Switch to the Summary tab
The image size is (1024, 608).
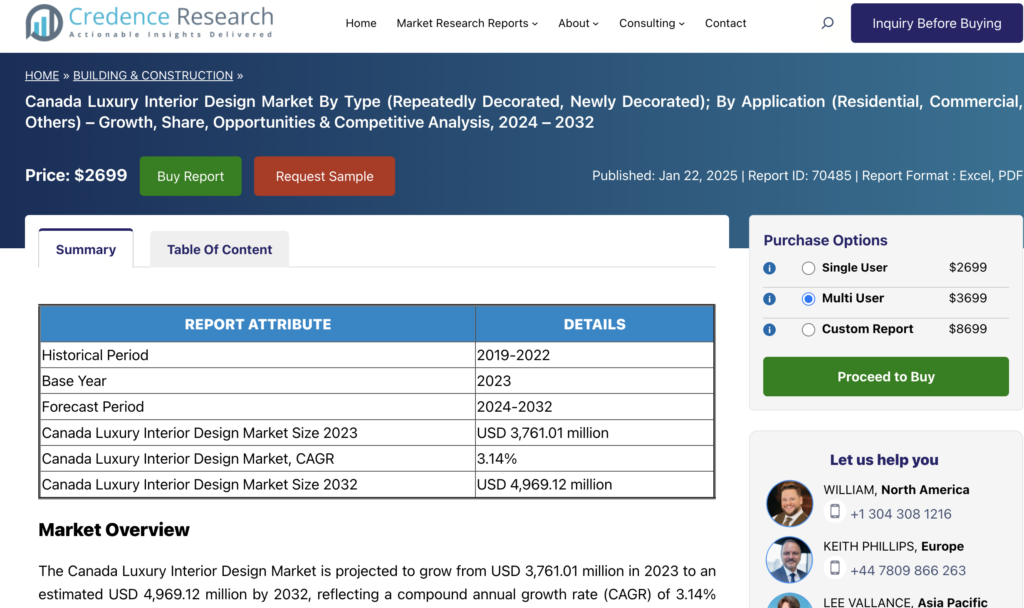coord(86,249)
